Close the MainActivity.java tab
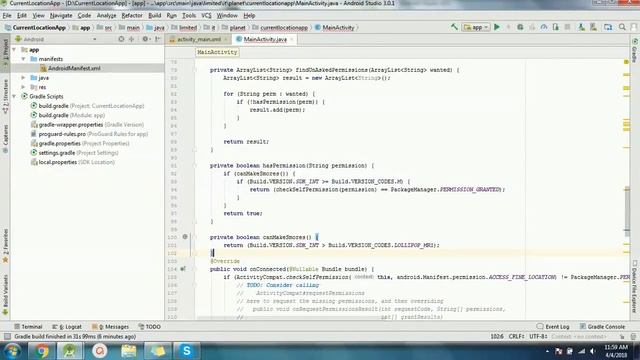 (x=291, y=40)
